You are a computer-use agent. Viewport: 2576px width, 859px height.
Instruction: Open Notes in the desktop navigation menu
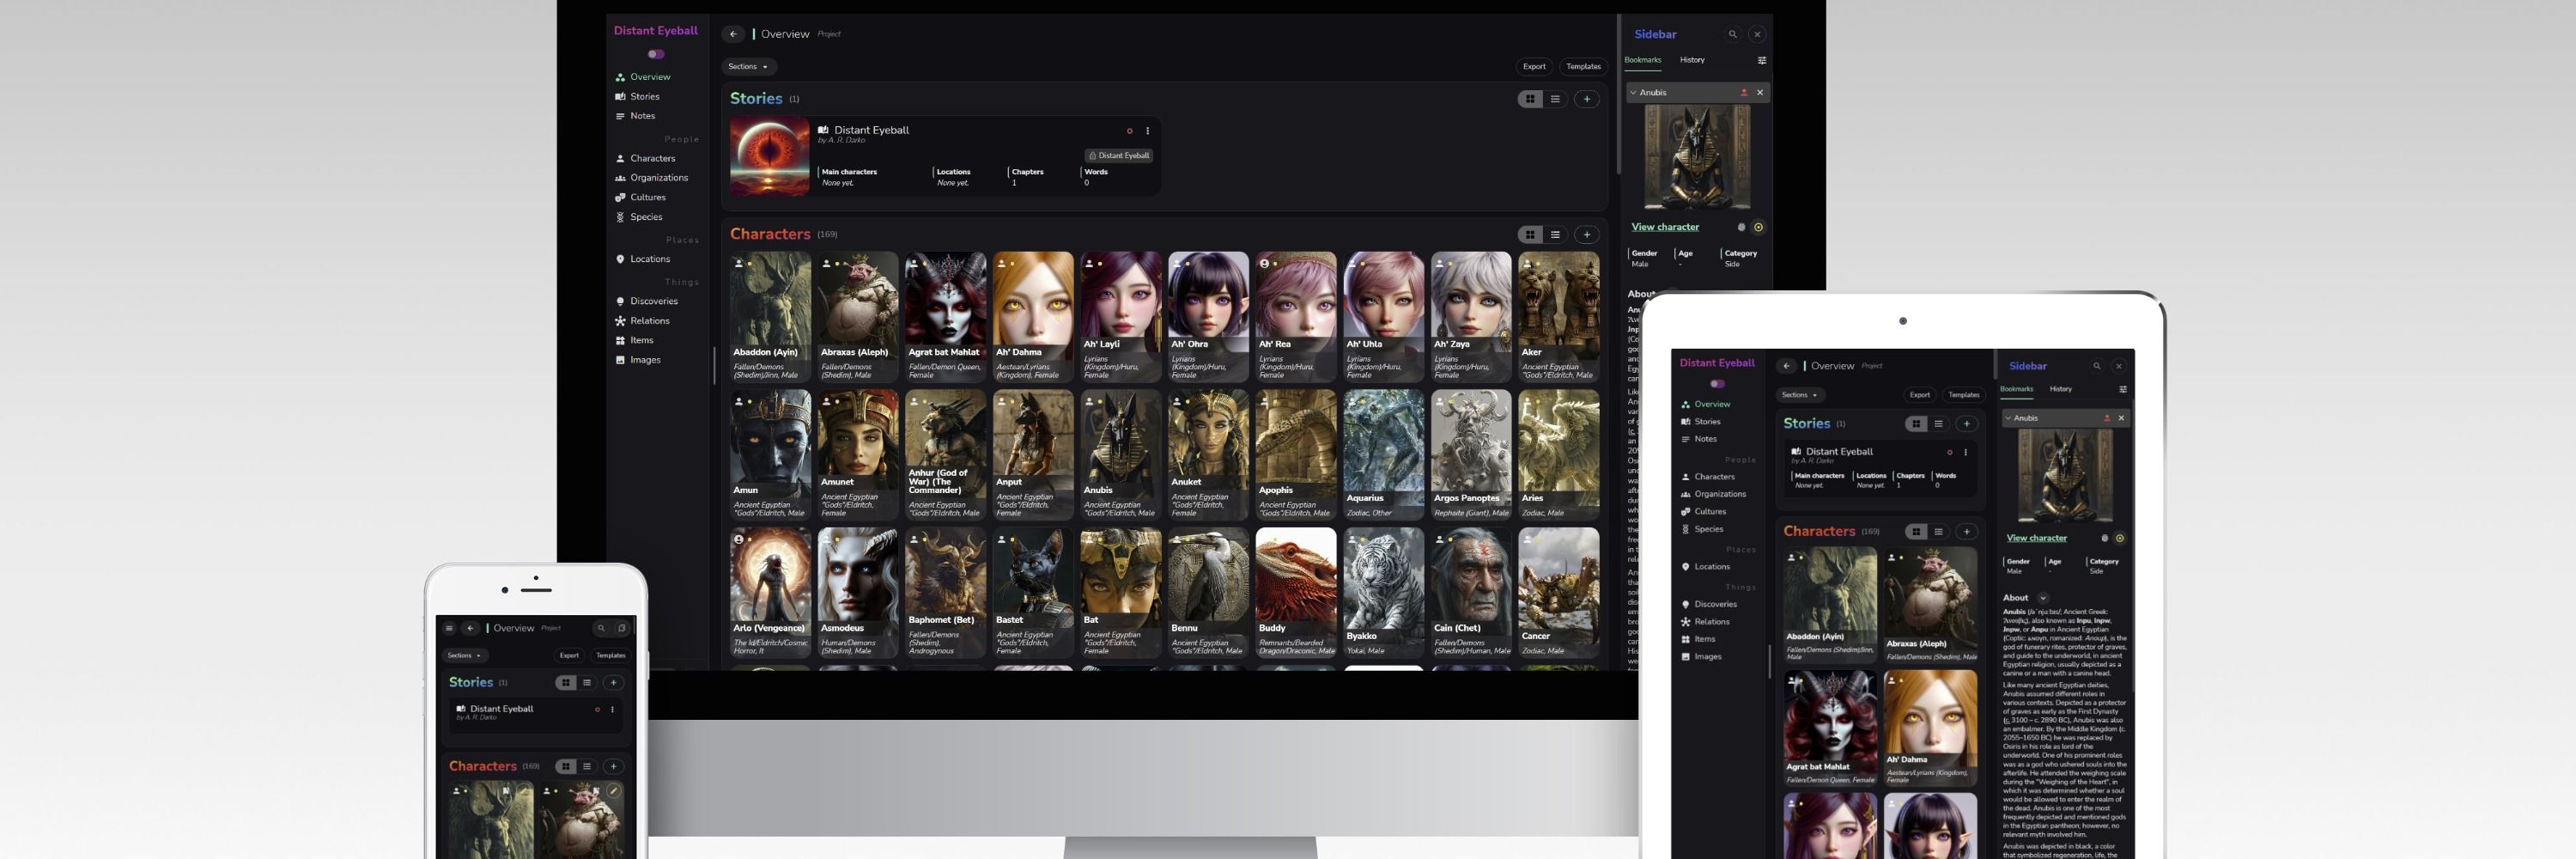point(636,116)
